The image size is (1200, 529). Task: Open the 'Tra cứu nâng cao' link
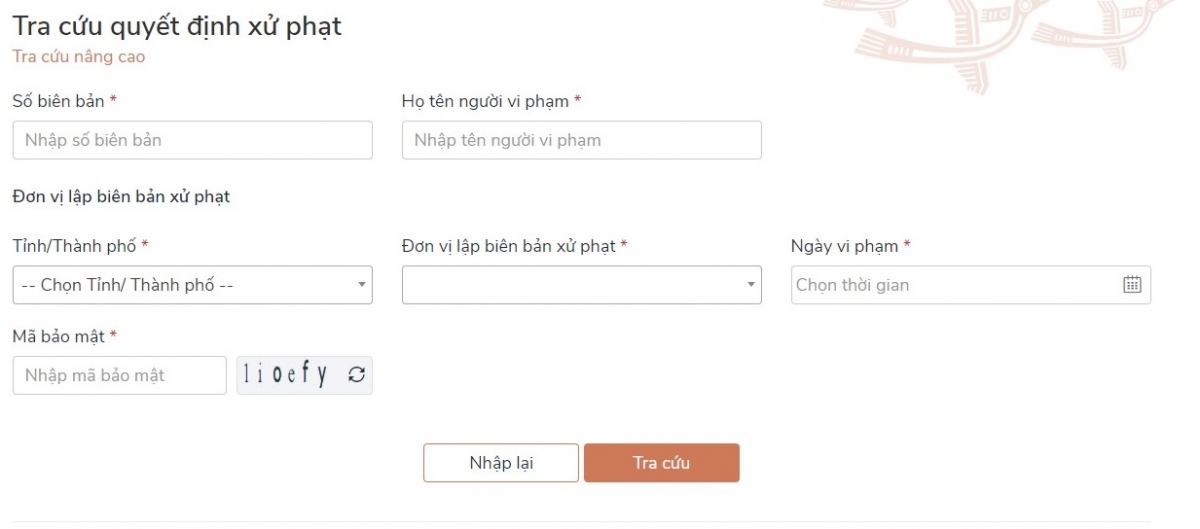pos(78,57)
